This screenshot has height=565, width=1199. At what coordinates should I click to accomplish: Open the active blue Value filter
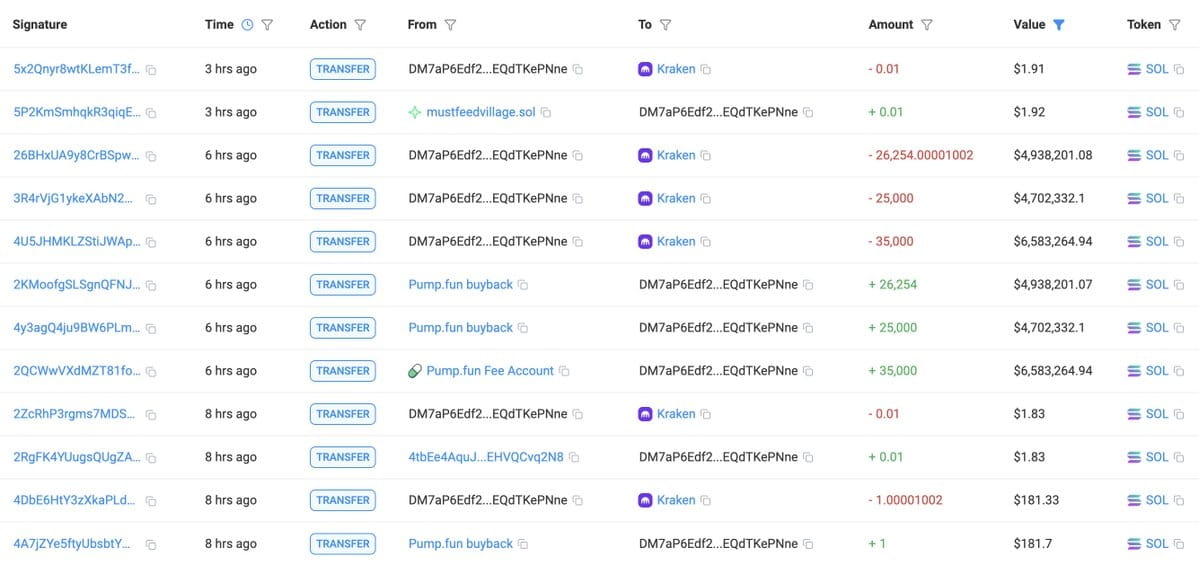(x=1058, y=25)
